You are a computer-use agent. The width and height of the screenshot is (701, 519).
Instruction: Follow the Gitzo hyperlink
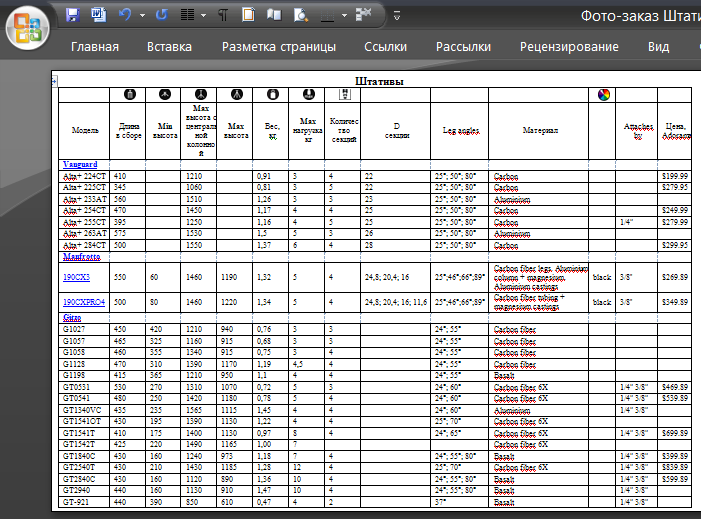click(72, 318)
